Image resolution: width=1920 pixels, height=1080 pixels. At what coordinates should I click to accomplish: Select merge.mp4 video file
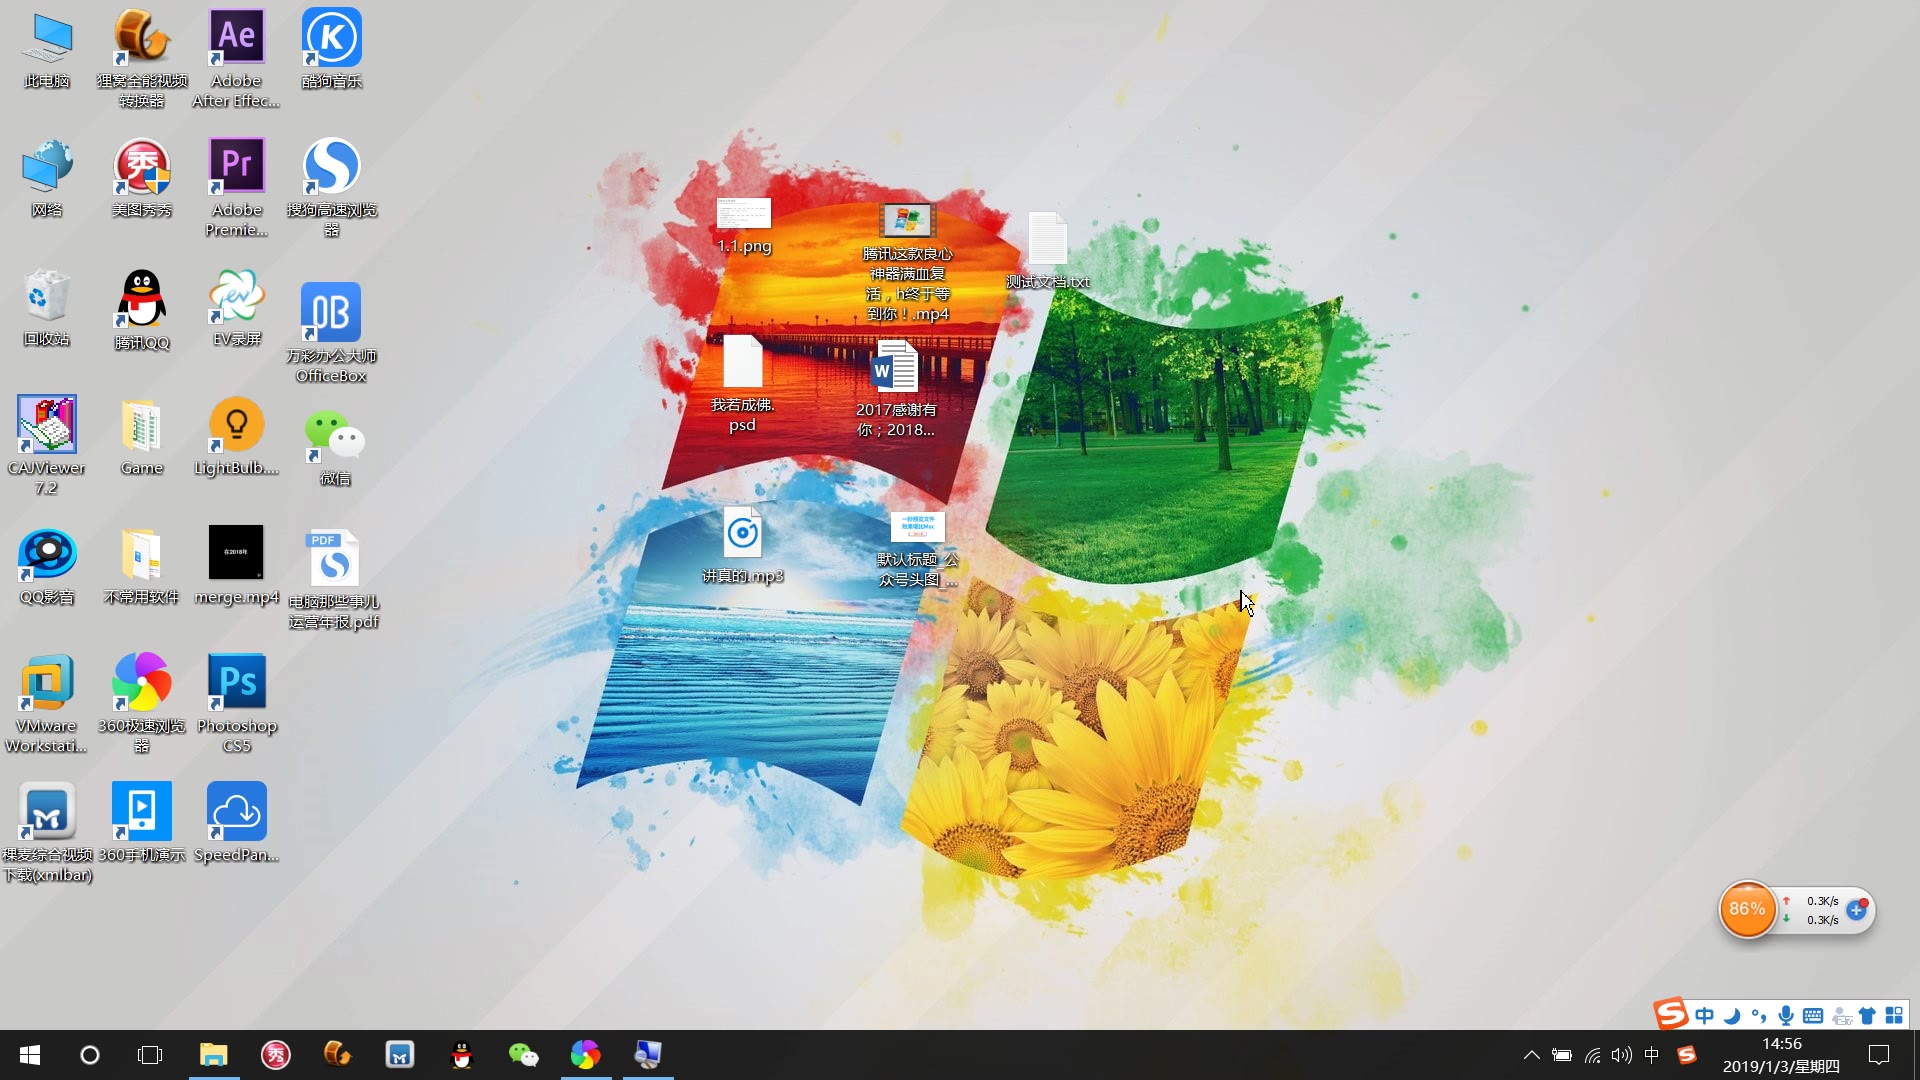point(237,566)
